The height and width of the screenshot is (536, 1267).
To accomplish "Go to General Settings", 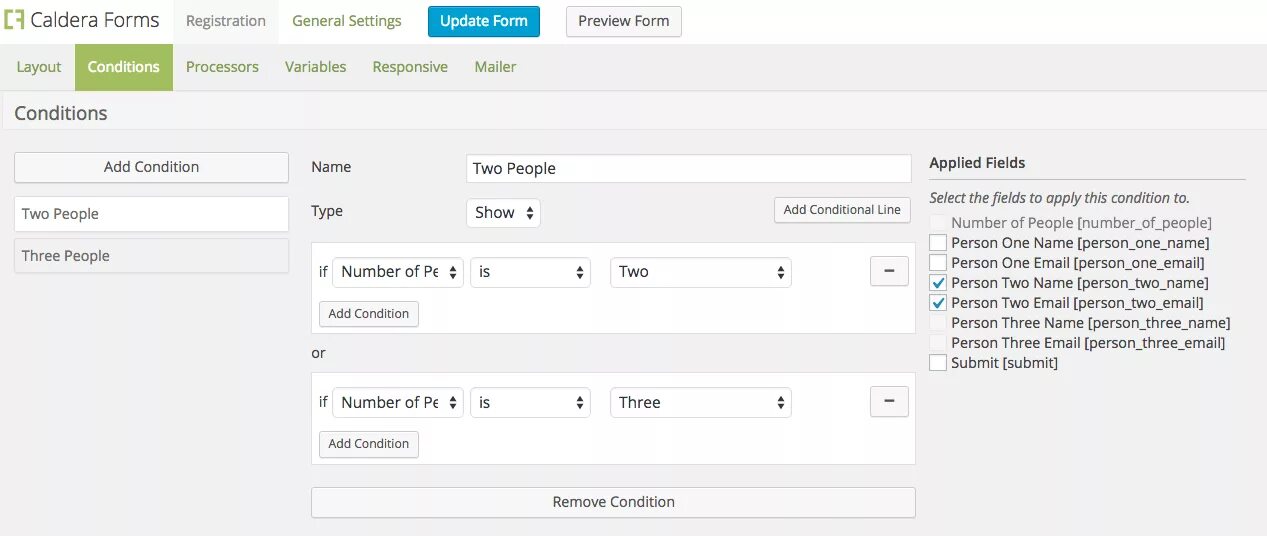I will click(x=346, y=21).
